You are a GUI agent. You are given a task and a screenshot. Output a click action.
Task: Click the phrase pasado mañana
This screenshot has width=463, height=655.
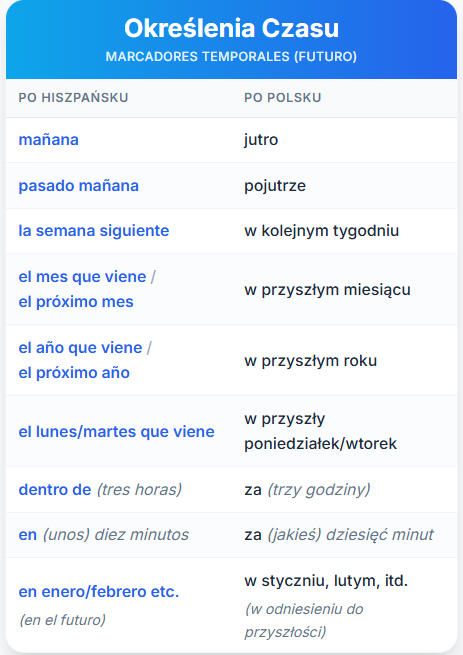click(79, 185)
